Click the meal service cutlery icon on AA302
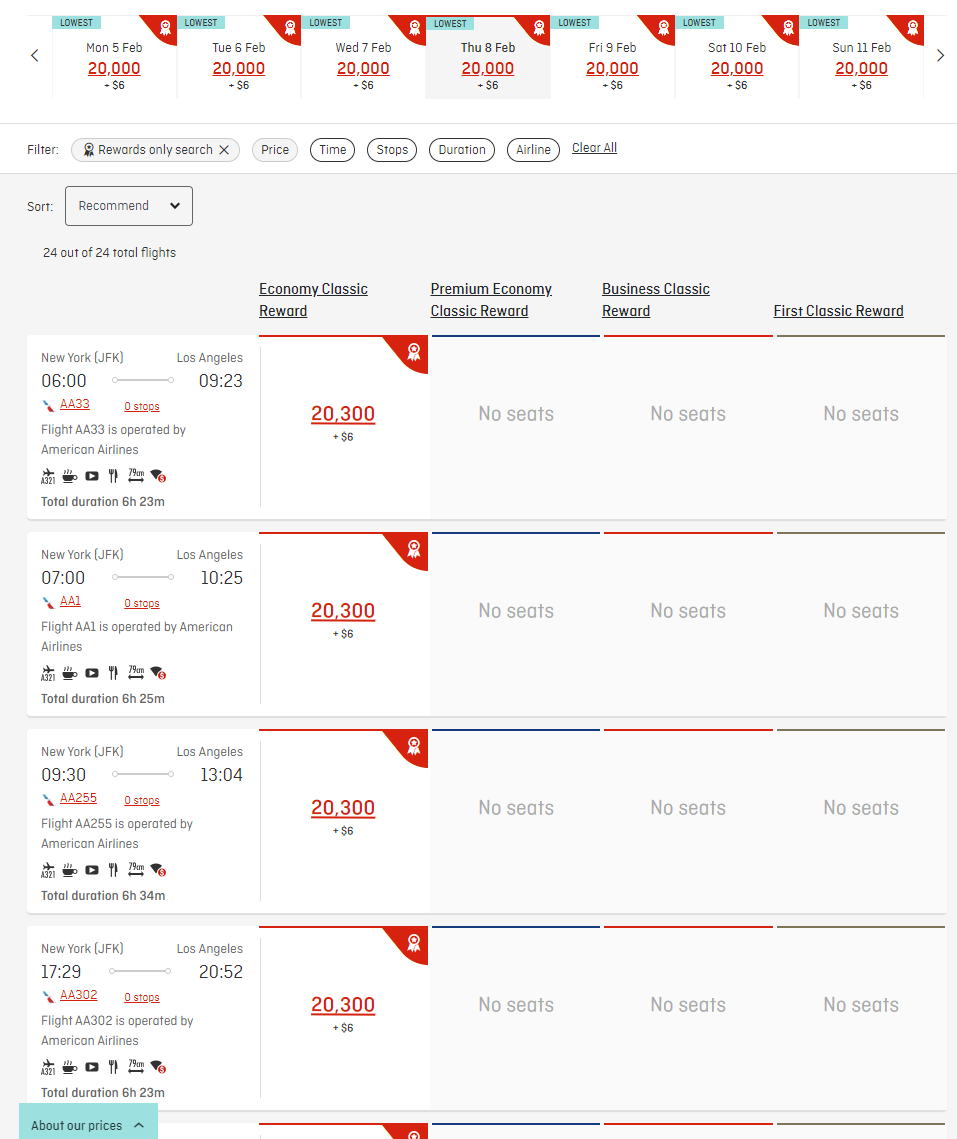 (x=113, y=1067)
